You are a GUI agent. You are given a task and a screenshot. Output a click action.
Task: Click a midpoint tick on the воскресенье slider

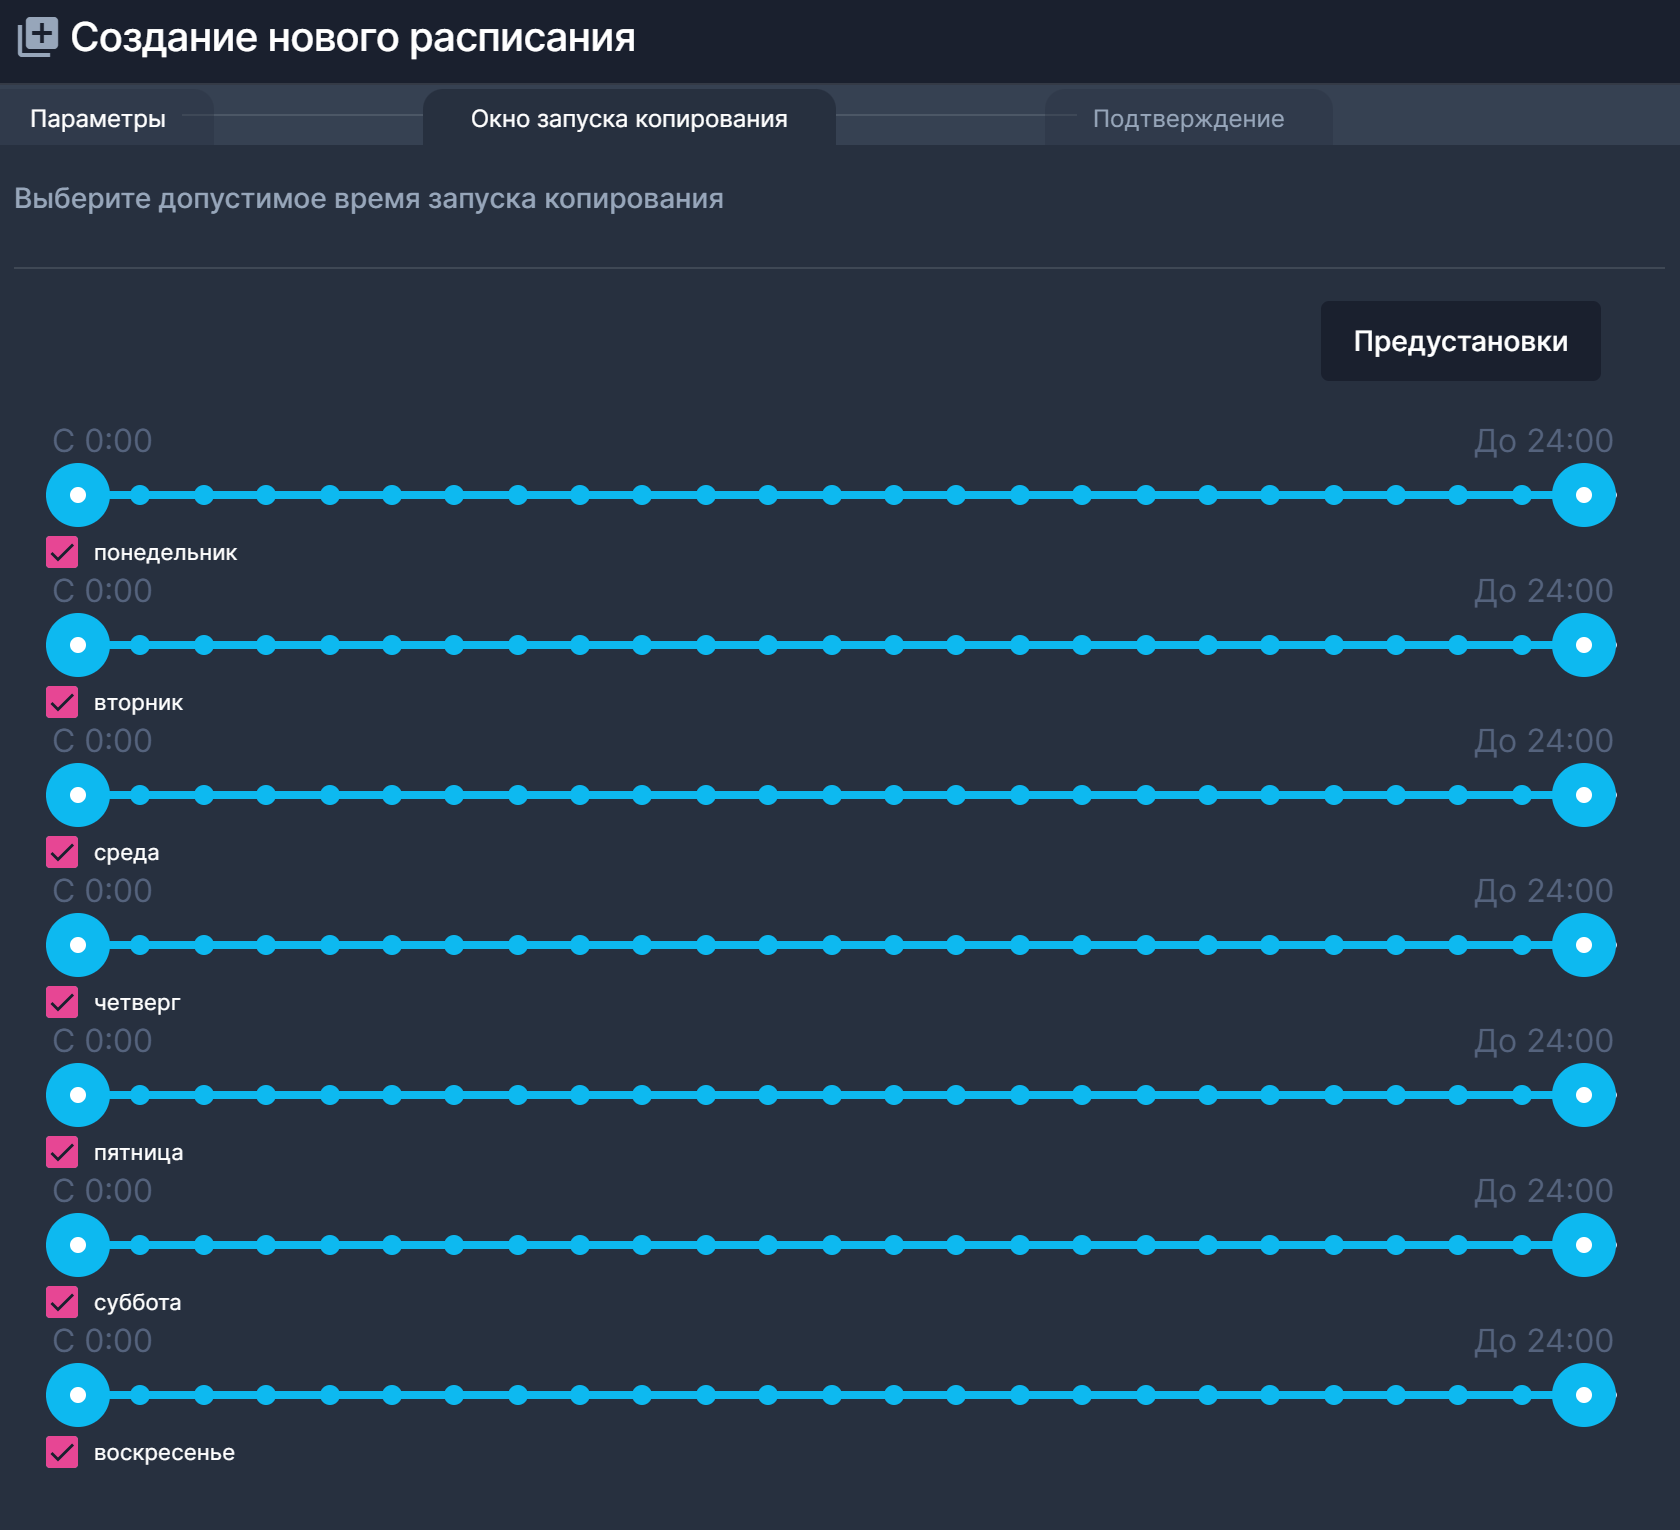(830, 1396)
